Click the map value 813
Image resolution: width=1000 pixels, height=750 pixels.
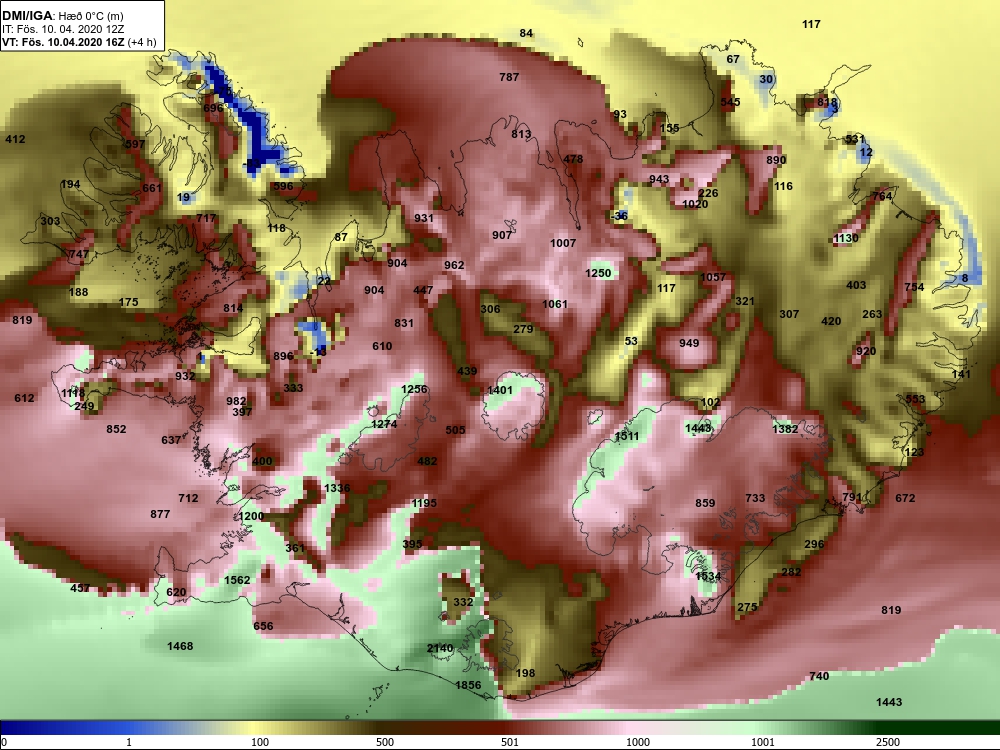tap(521, 134)
